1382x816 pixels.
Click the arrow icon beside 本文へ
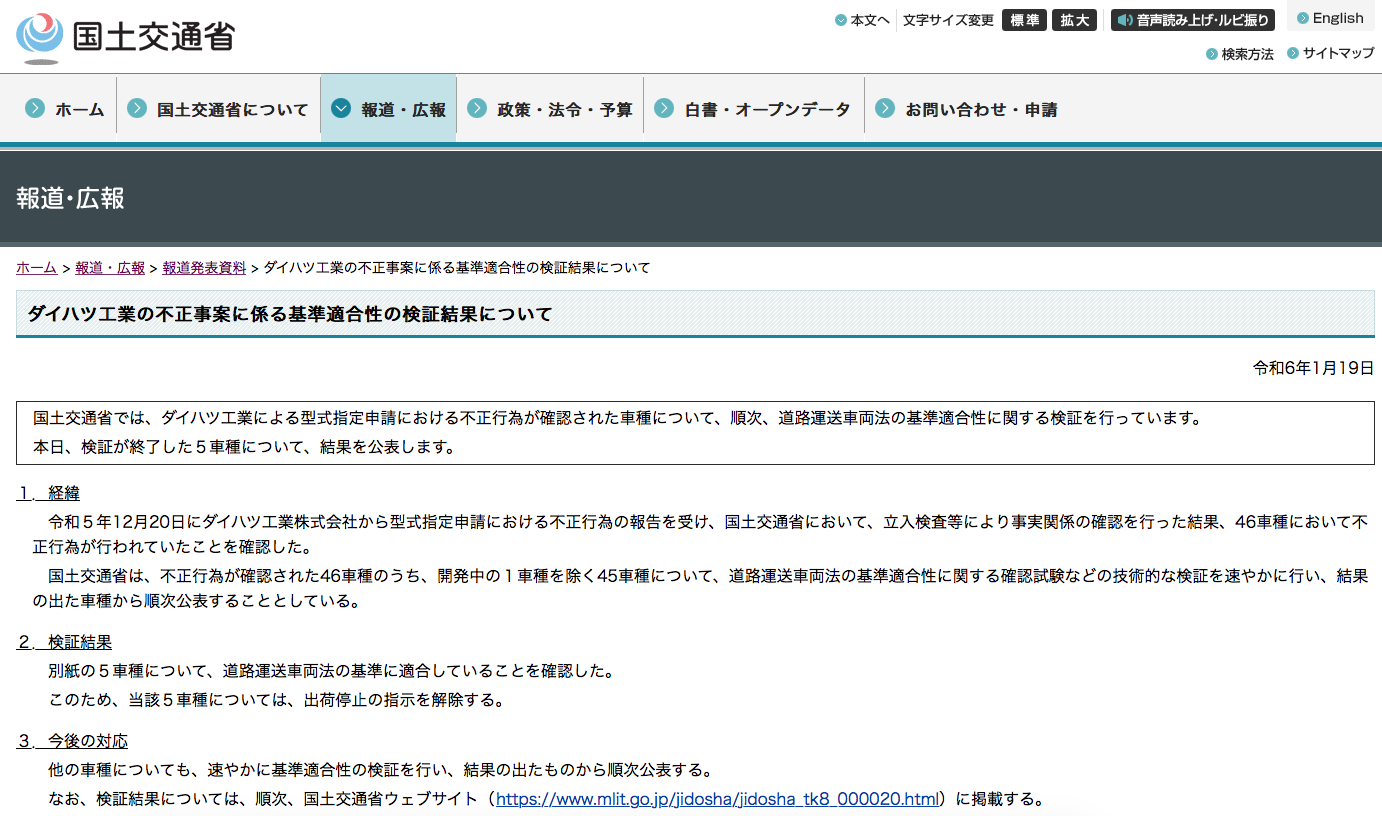[841, 20]
